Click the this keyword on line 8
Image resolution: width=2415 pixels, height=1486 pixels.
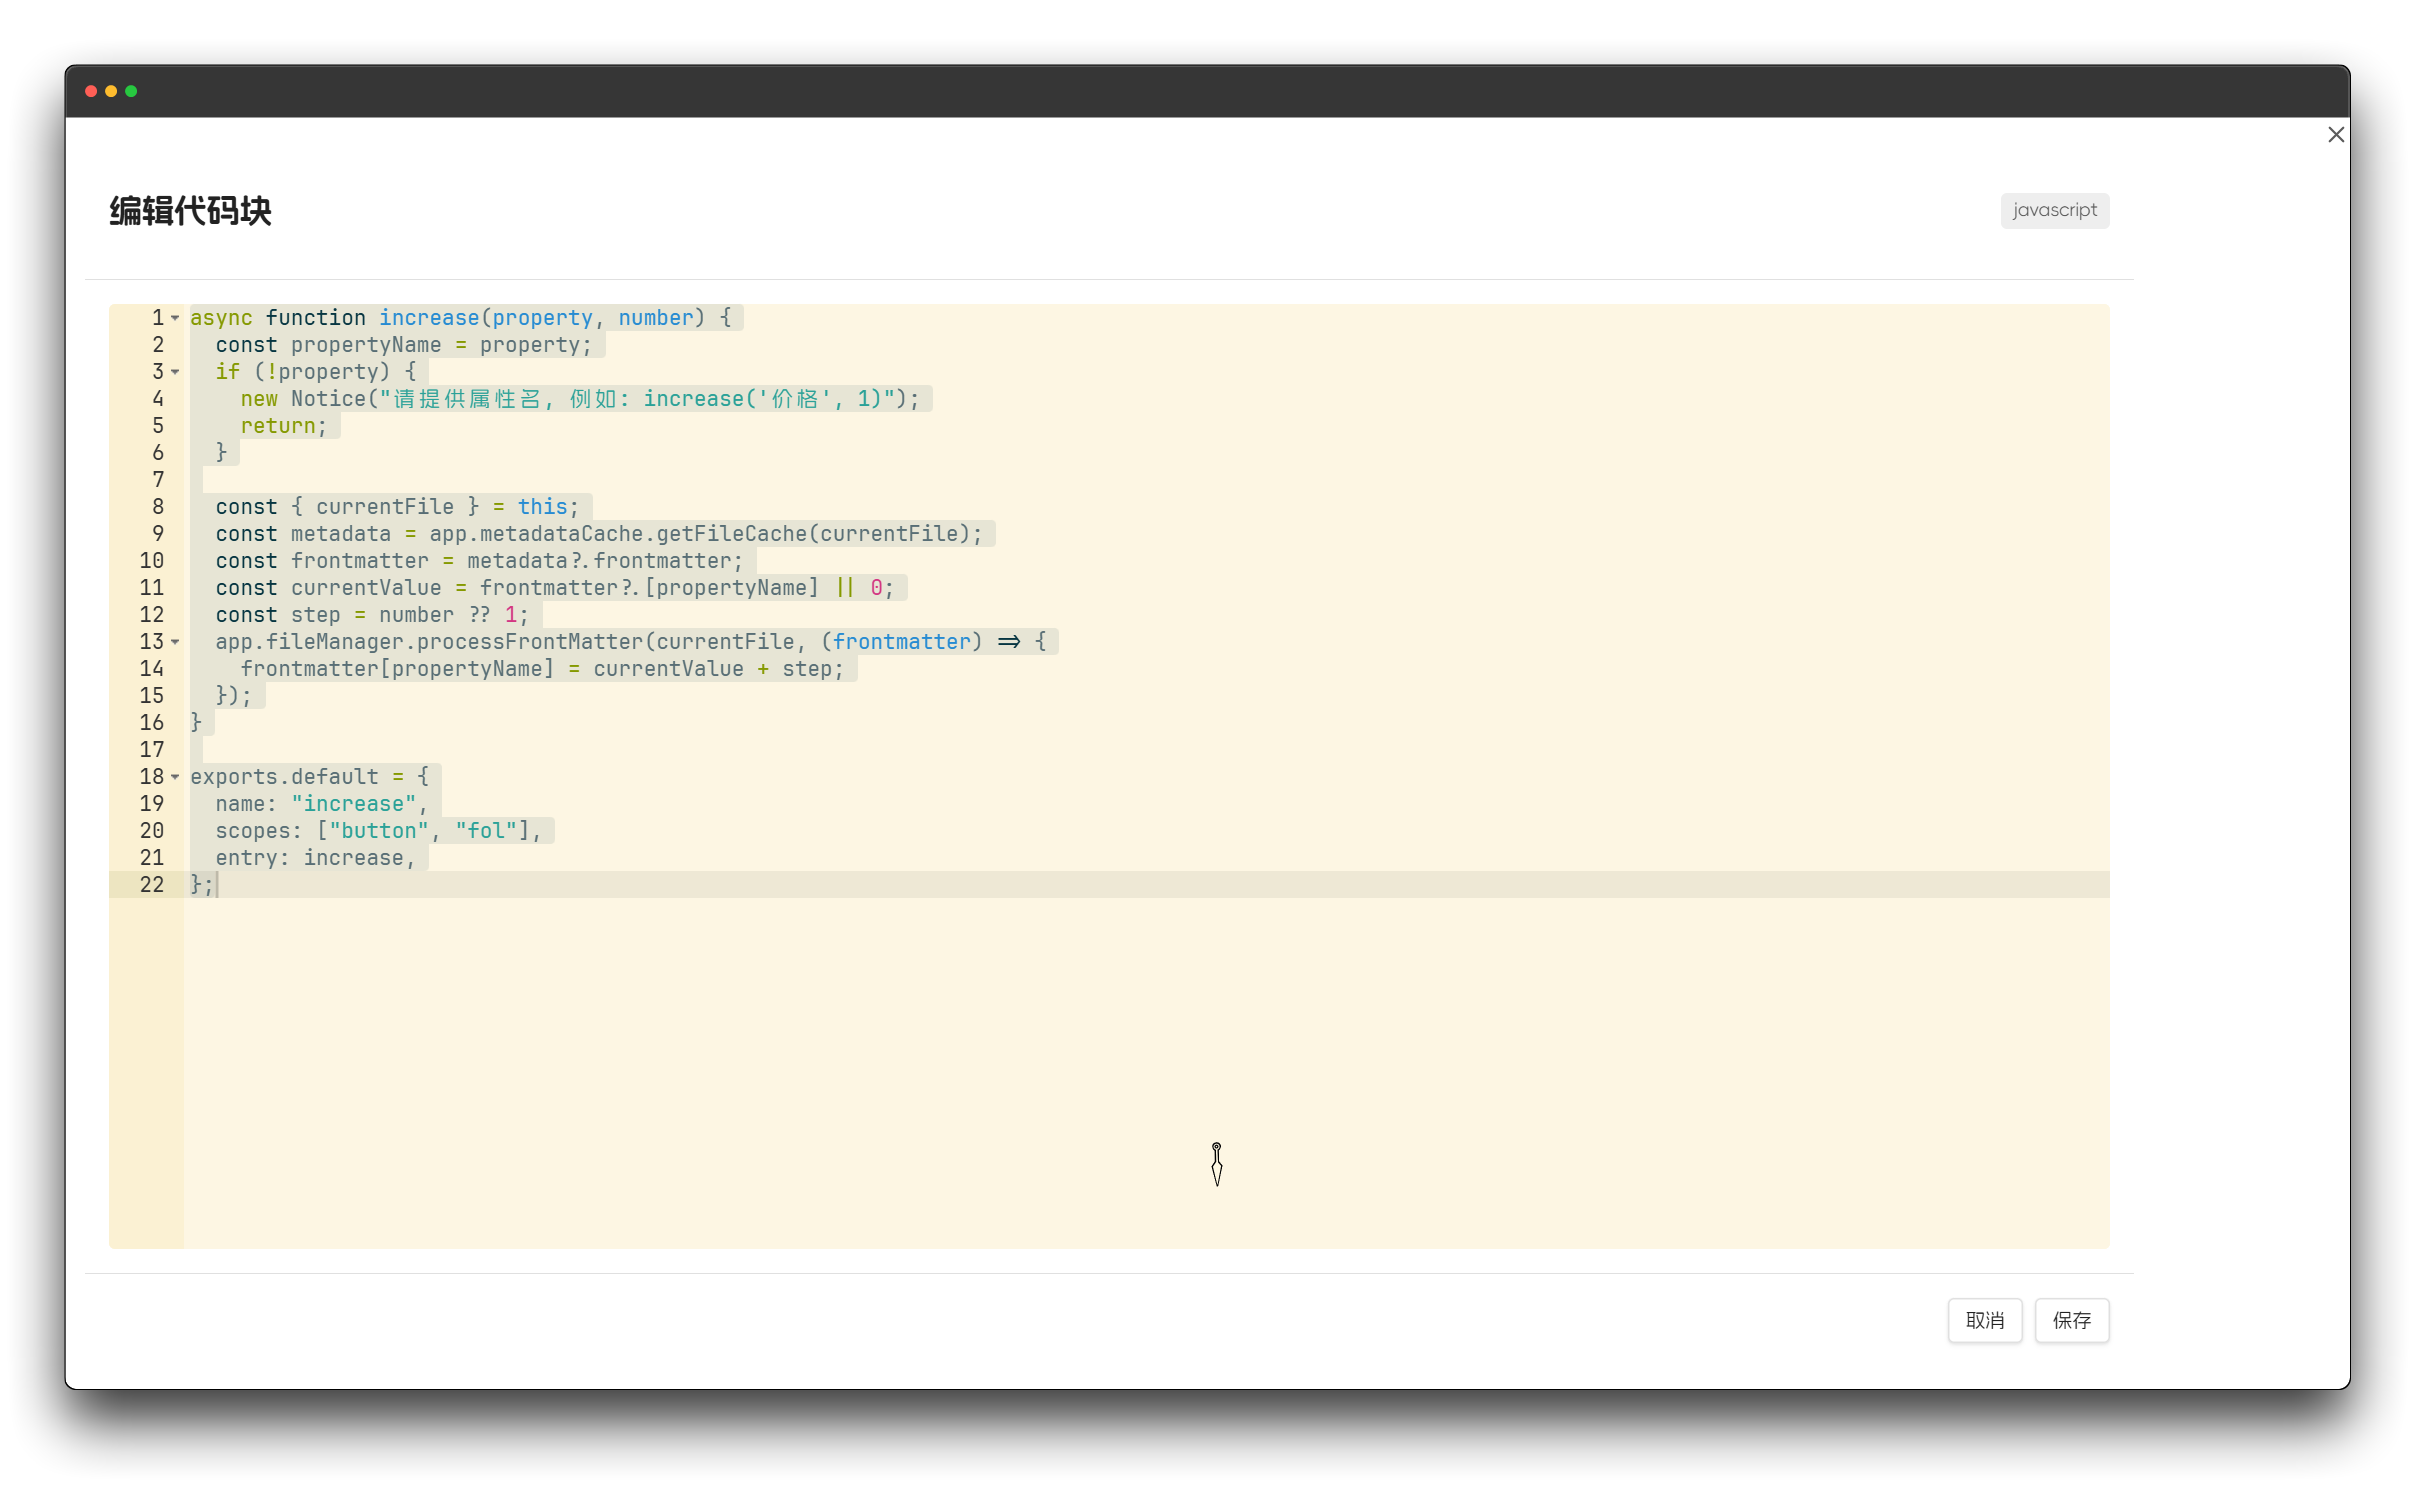(542, 507)
